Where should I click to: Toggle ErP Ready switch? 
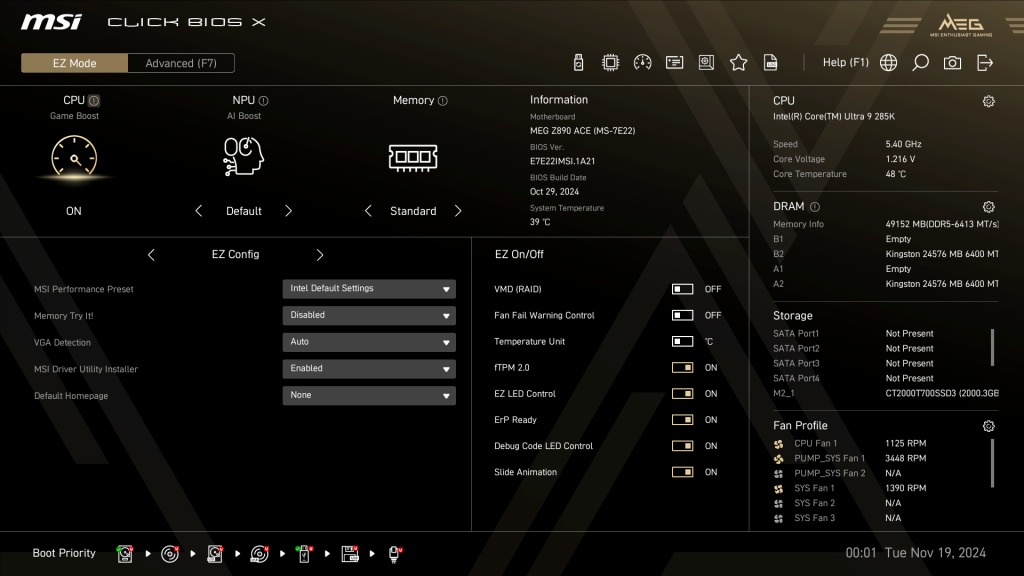(682, 419)
